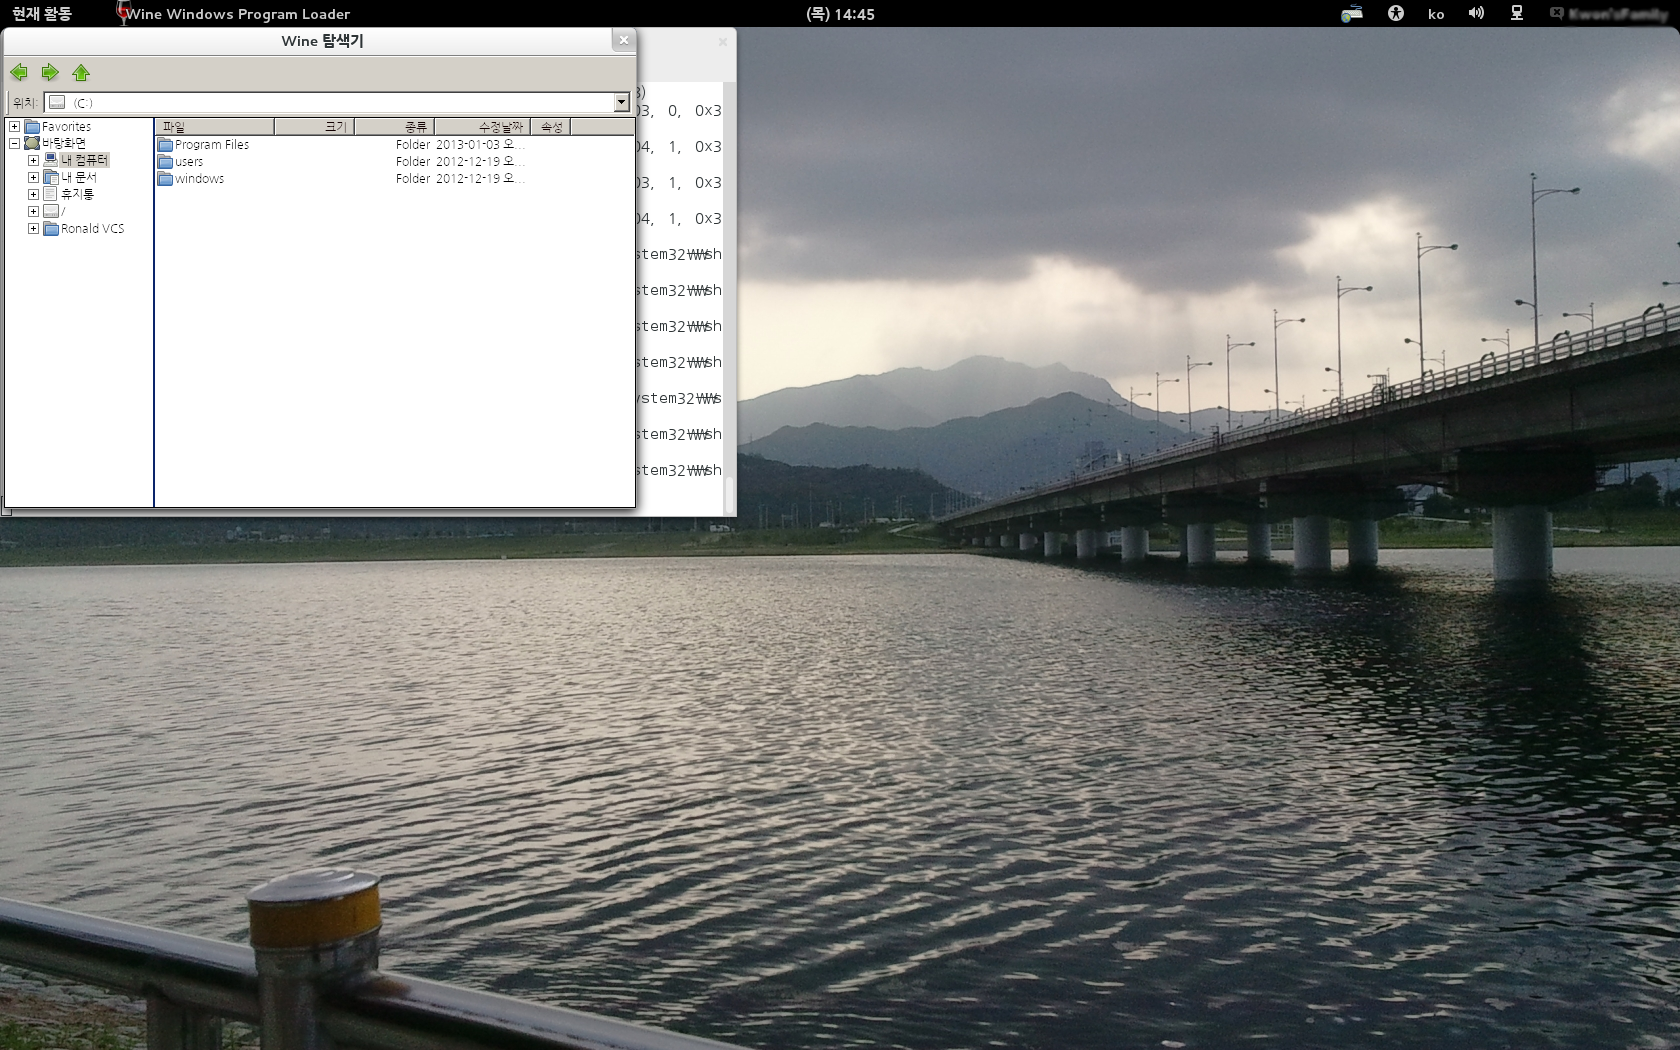Select the 바탕화면 desktop icon in tree
The height and width of the screenshot is (1050, 1680).
pos(32,143)
